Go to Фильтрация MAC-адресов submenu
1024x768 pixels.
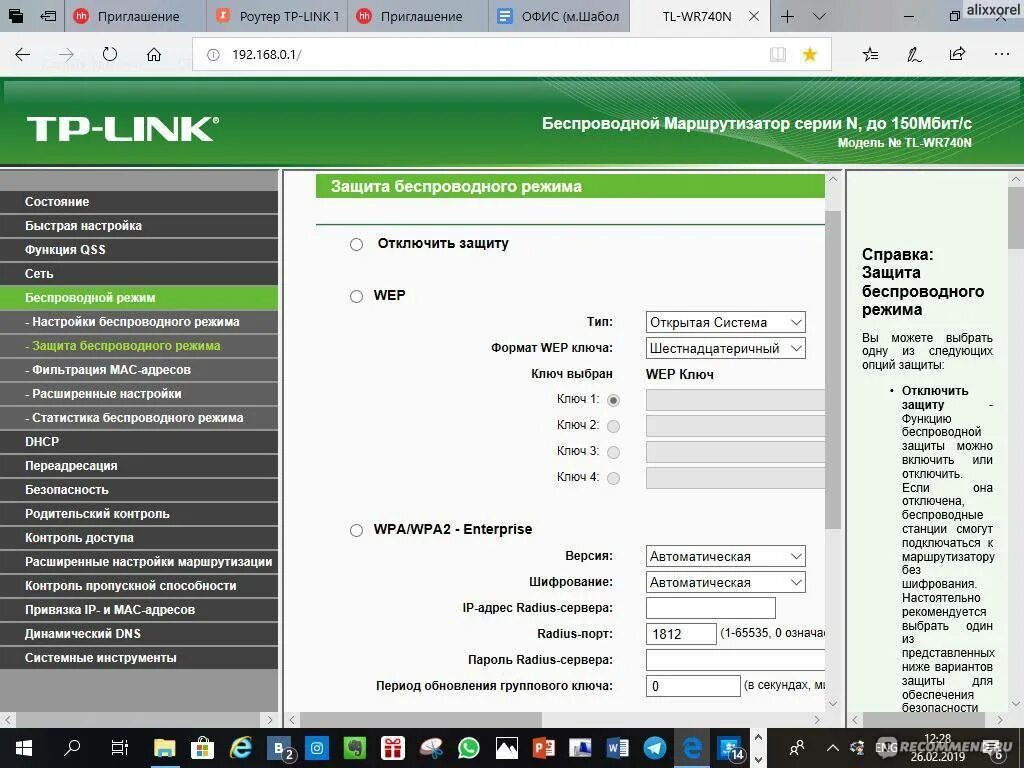(x=139, y=370)
